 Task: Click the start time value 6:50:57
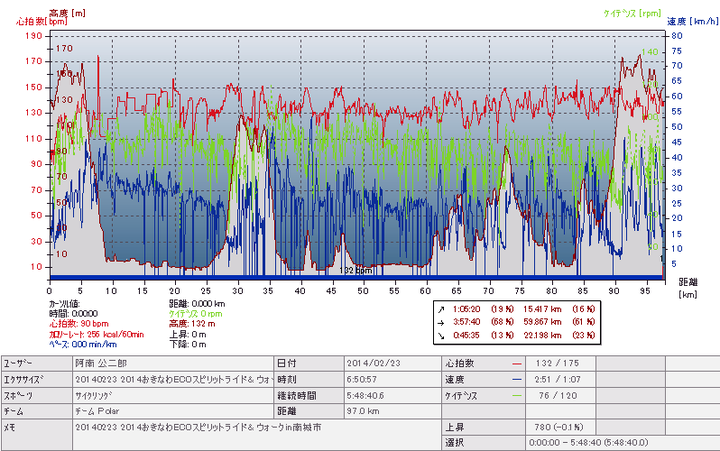pos(393,380)
